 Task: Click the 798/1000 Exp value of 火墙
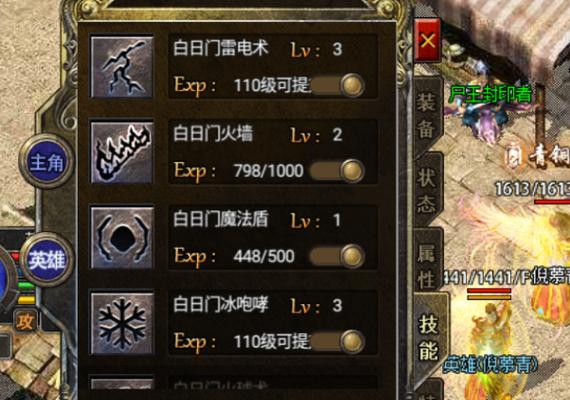268,171
